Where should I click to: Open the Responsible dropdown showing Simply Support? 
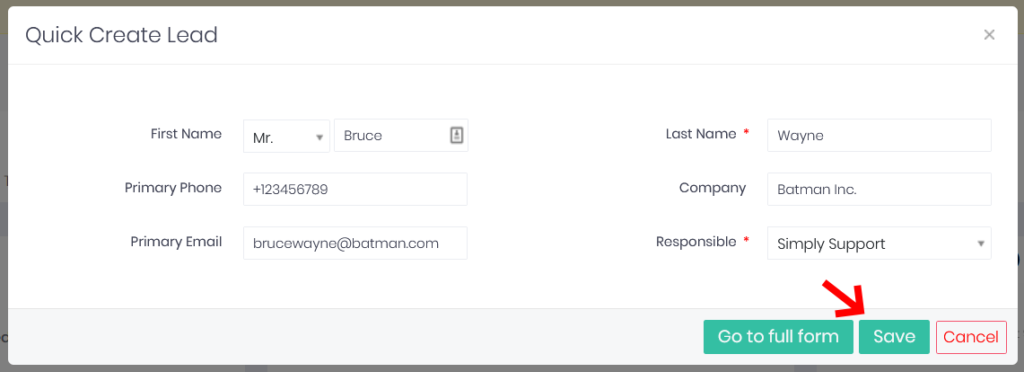click(x=879, y=243)
